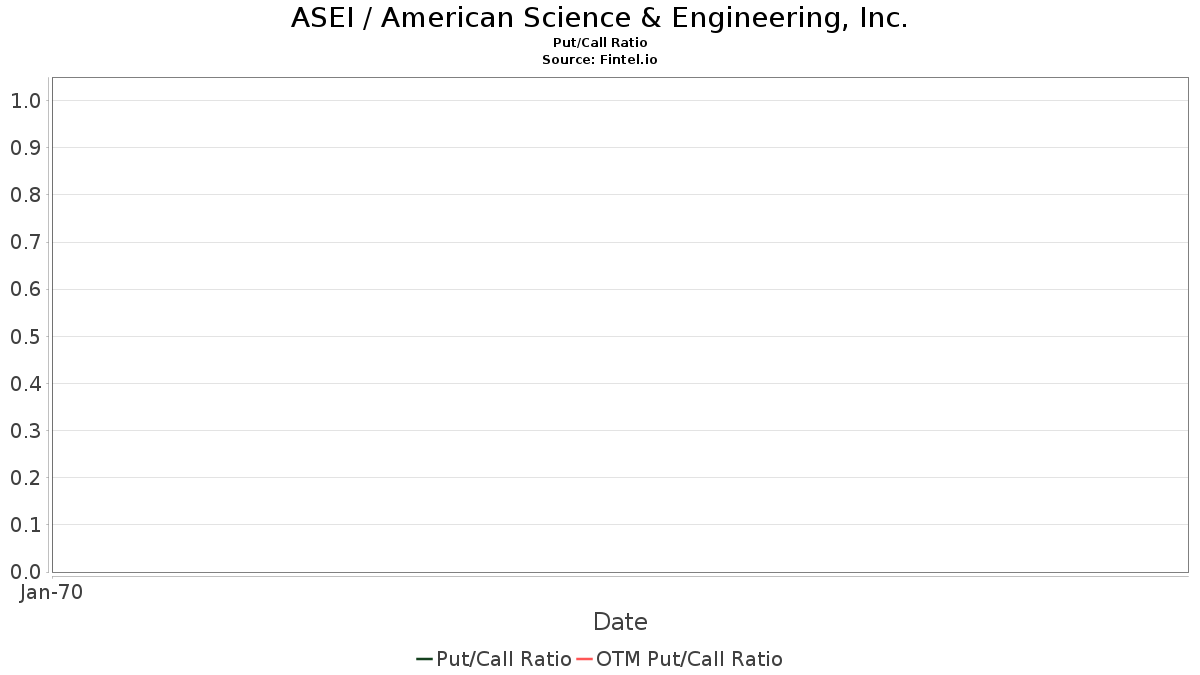
Task: Click the Date axis label
Action: coord(620,622)
